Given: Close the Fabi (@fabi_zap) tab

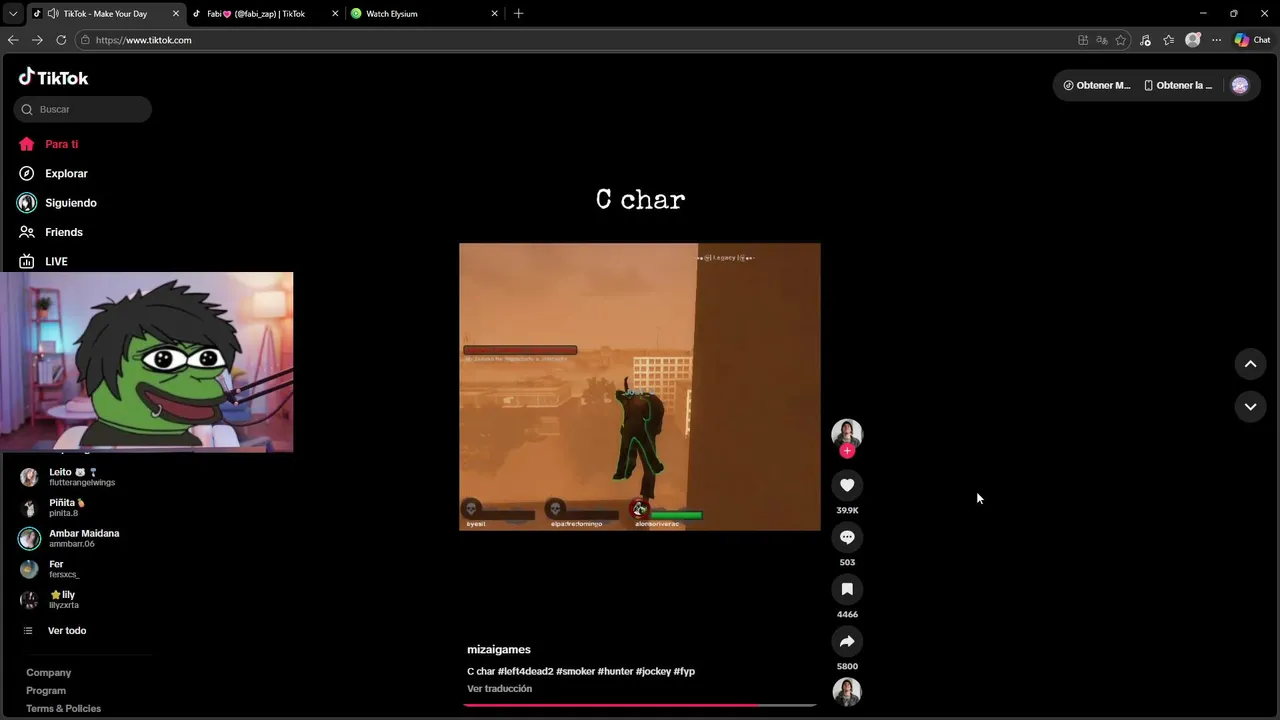Looking at the screenshot, I should pos(335,14).
